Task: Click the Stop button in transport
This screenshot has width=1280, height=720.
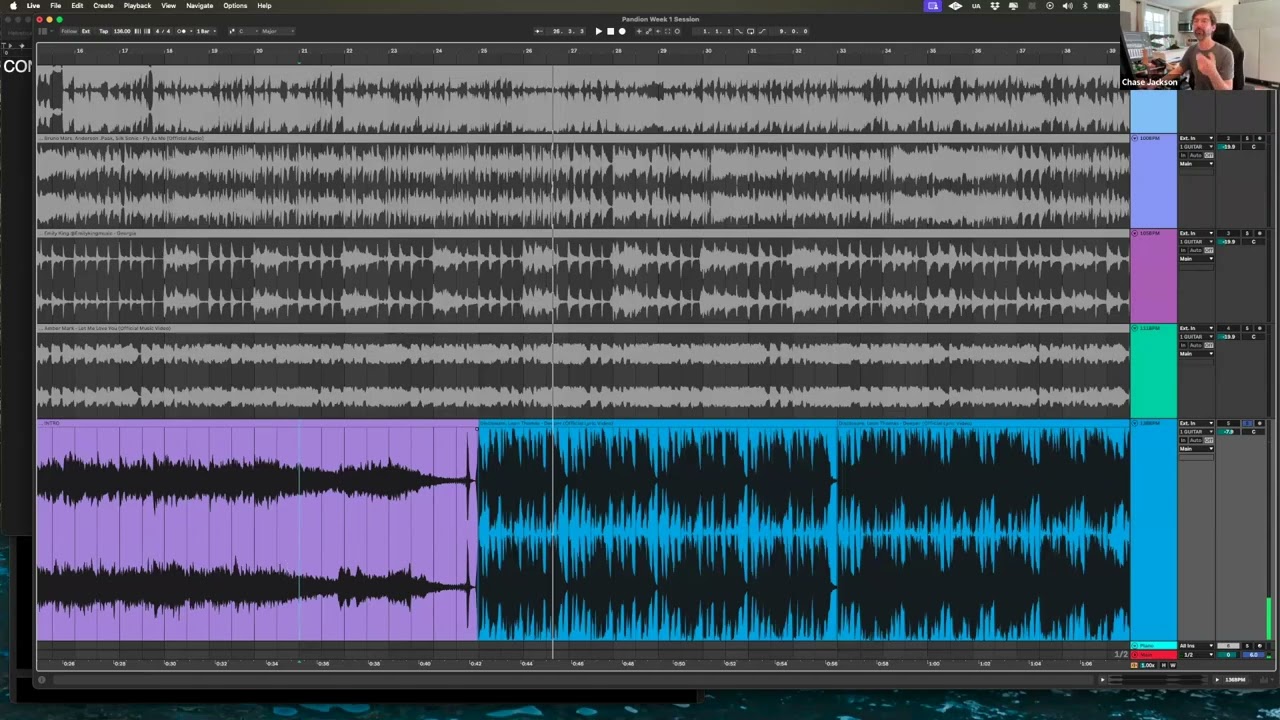Action: [x=610, y=31]
